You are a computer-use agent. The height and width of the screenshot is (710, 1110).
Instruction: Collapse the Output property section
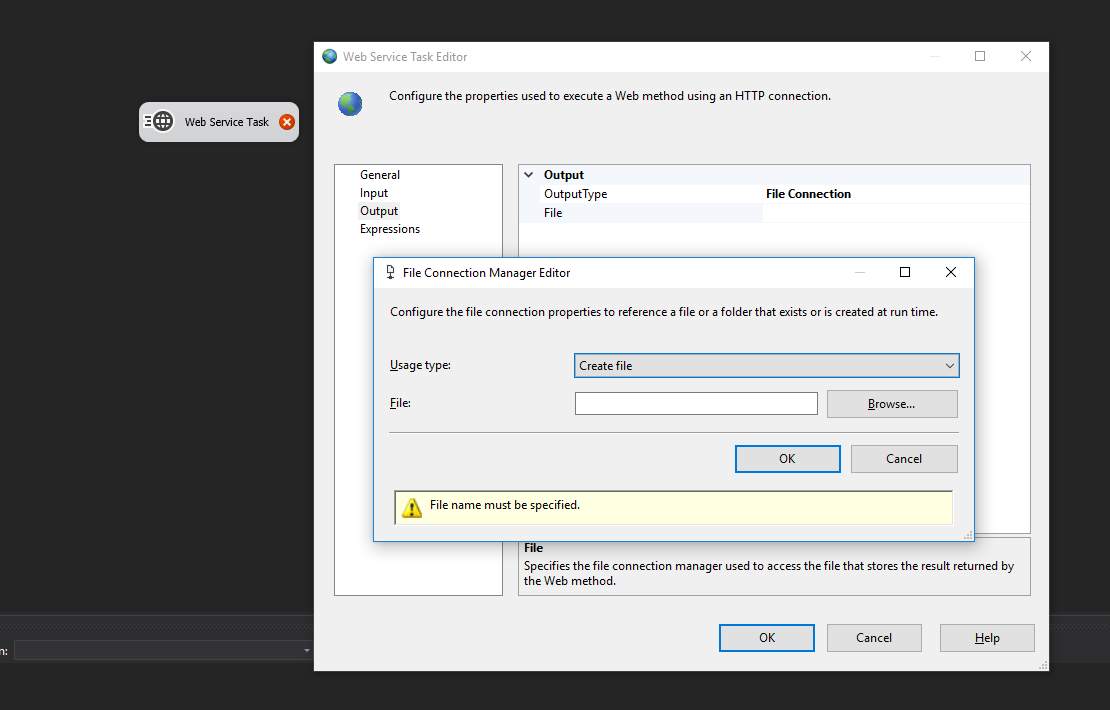tap(529, 175)
